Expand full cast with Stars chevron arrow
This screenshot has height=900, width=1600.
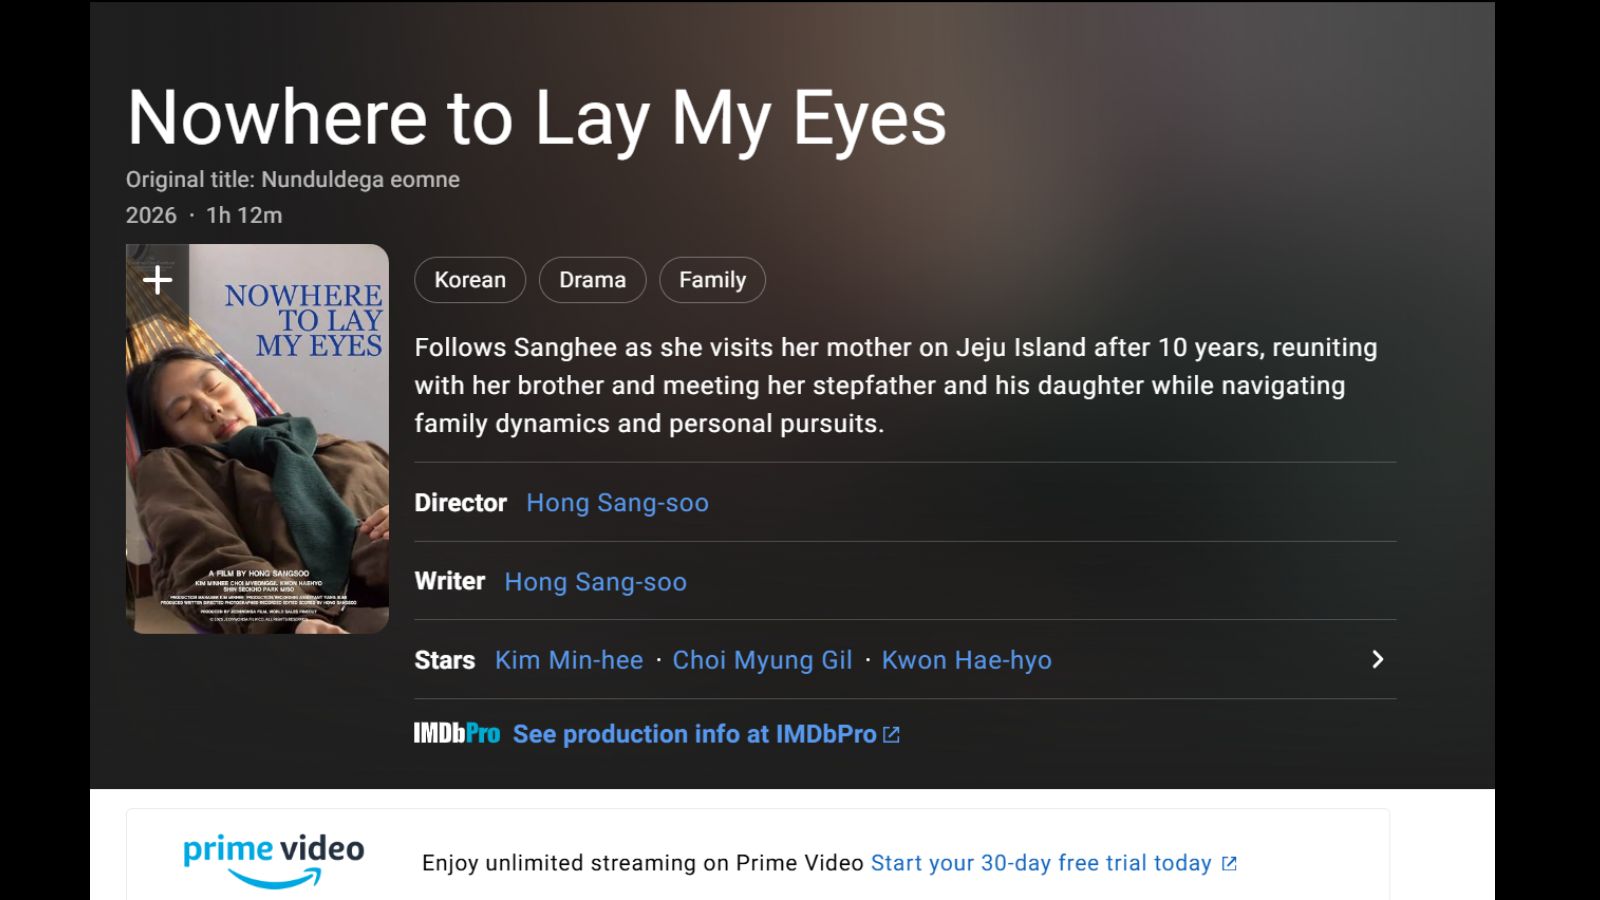coord(1377,659)
